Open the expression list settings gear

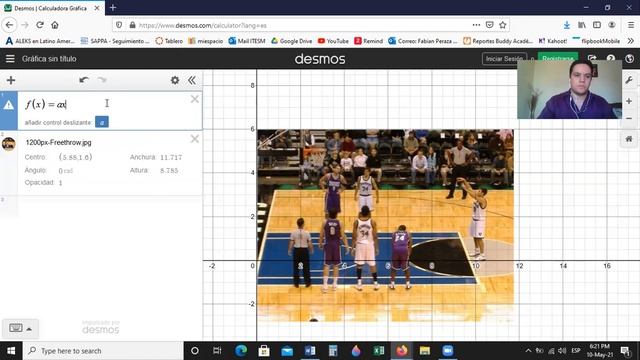tap(175, 80)
